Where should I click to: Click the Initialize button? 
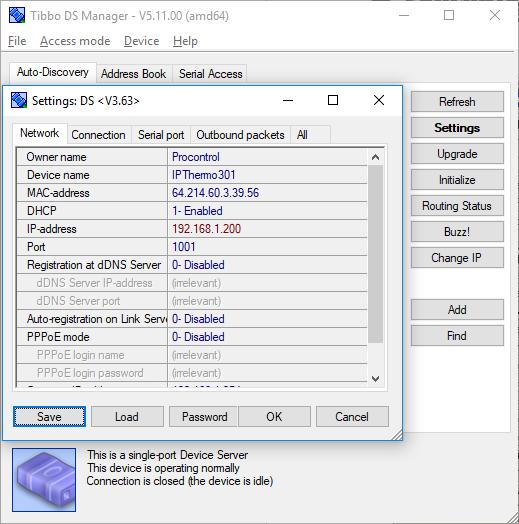(457, 180)
